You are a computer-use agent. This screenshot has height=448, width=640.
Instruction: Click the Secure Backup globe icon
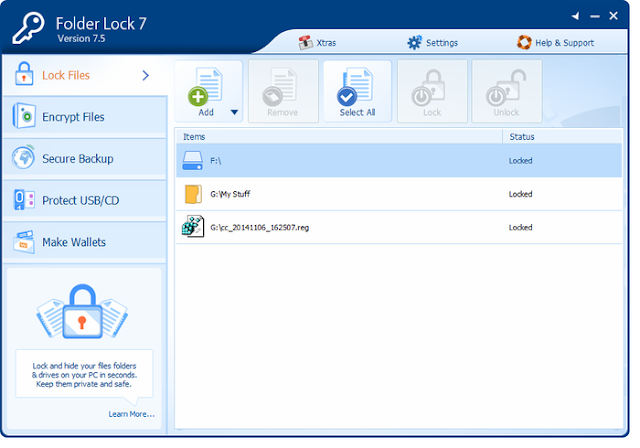(23, 157)
